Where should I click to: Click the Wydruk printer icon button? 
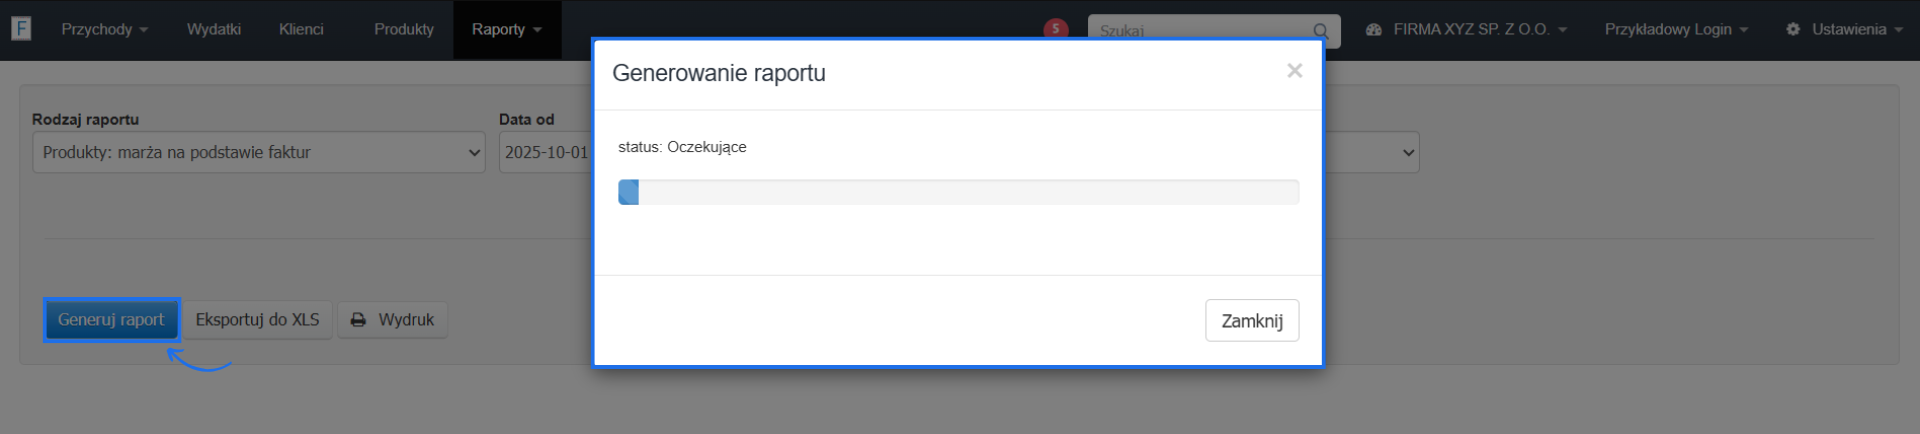pos(392,320)
